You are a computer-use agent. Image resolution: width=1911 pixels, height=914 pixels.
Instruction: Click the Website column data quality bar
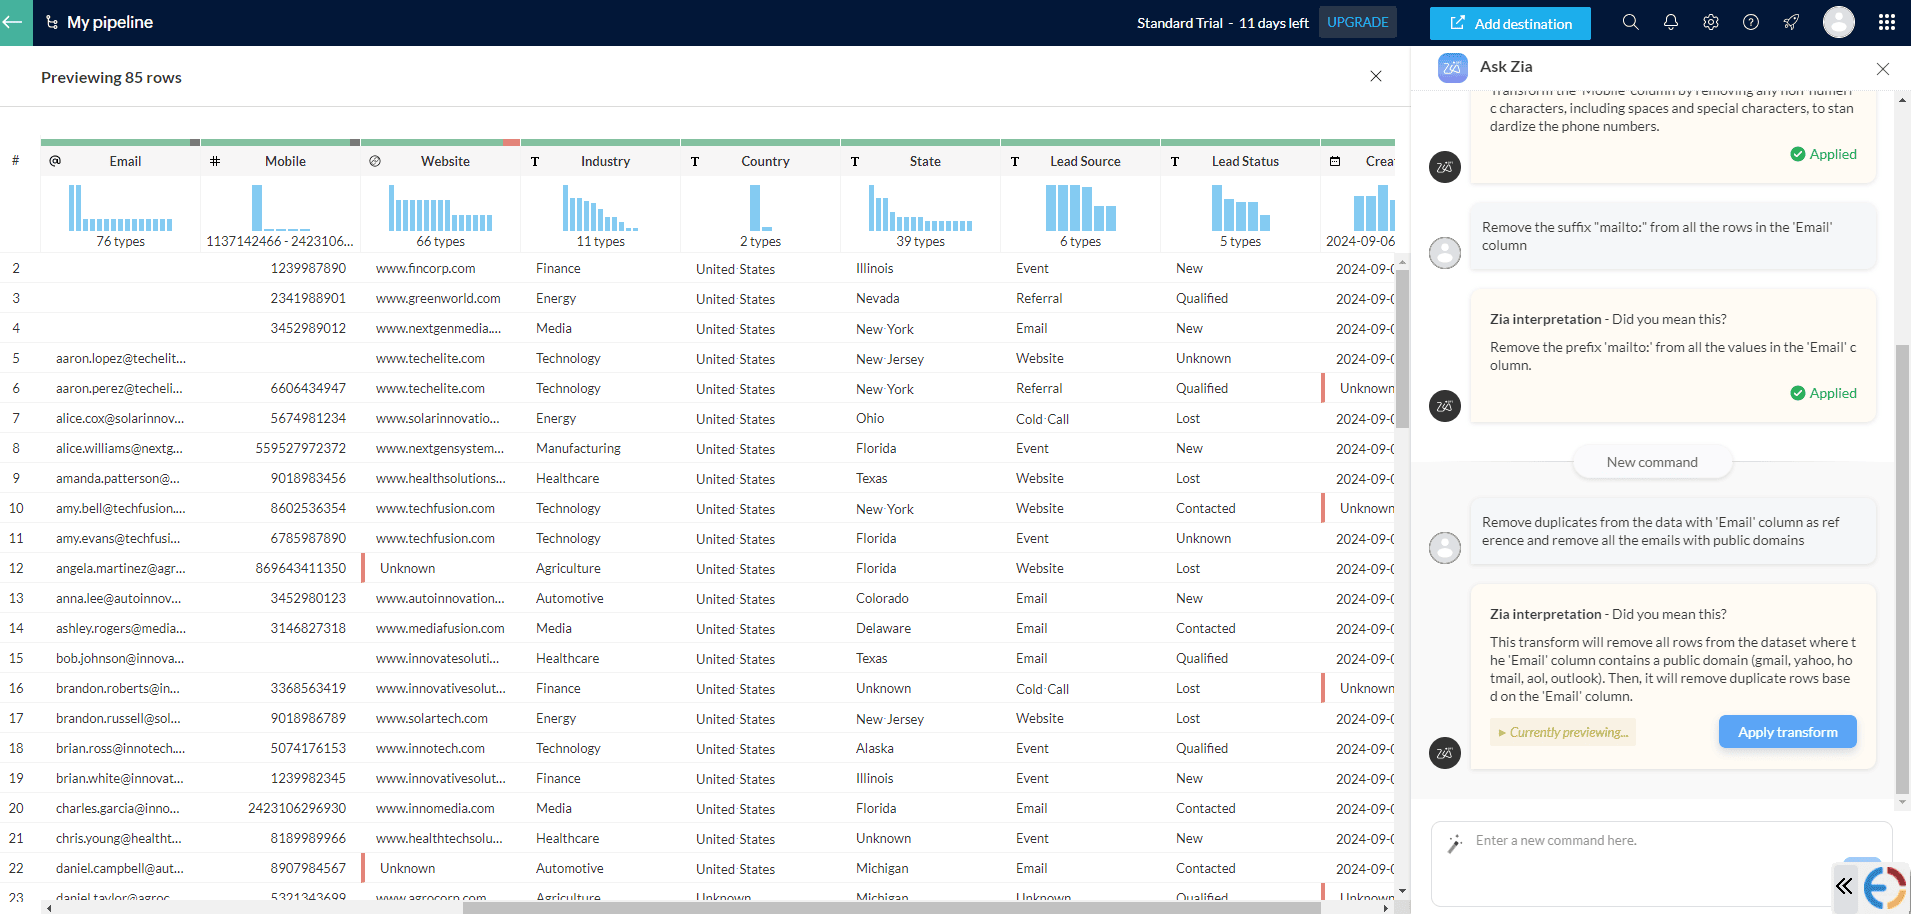(440, 142)
